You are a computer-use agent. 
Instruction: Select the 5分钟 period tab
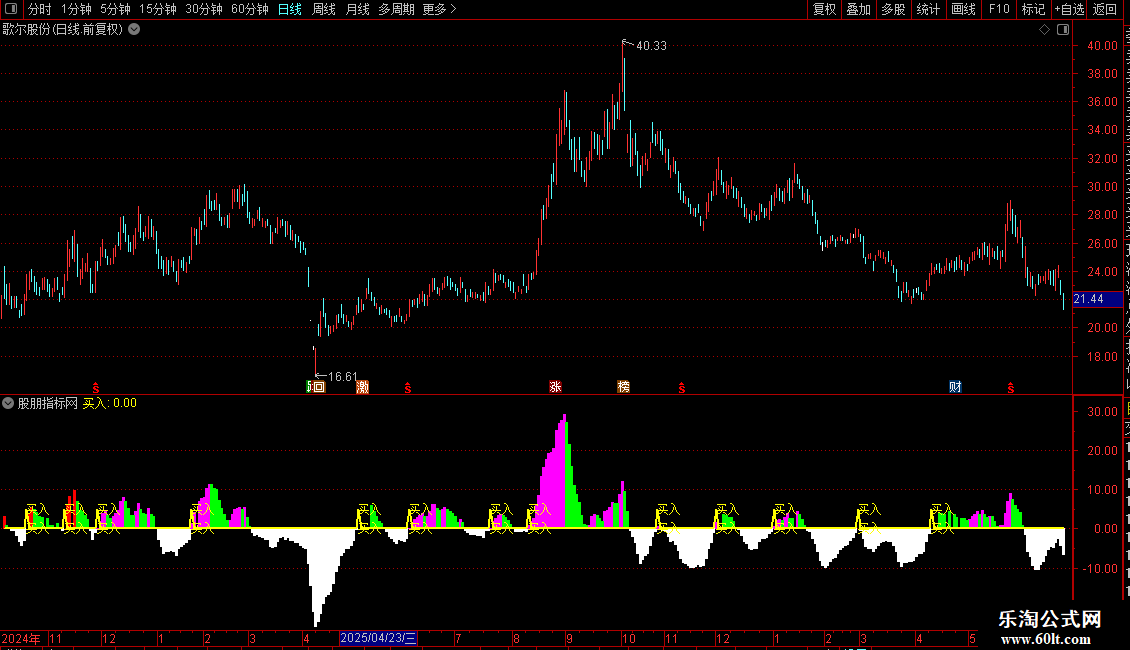pos(115,9)
